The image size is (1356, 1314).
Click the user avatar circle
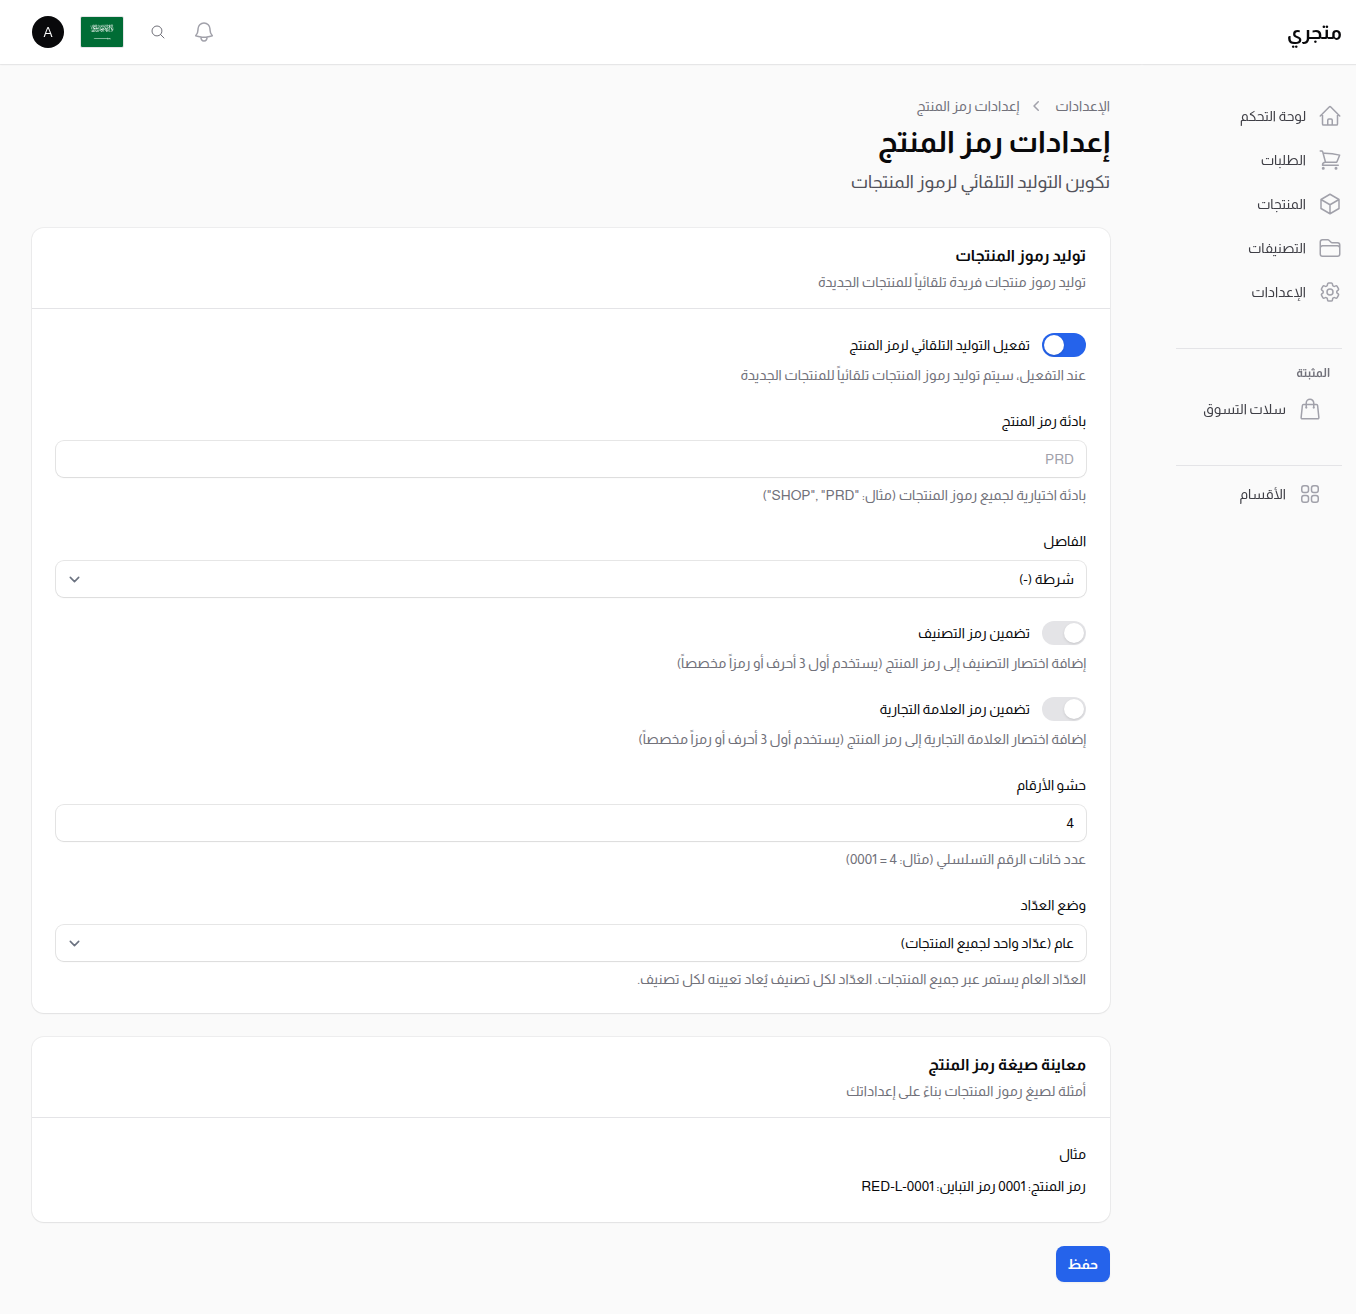click(47, 32)
